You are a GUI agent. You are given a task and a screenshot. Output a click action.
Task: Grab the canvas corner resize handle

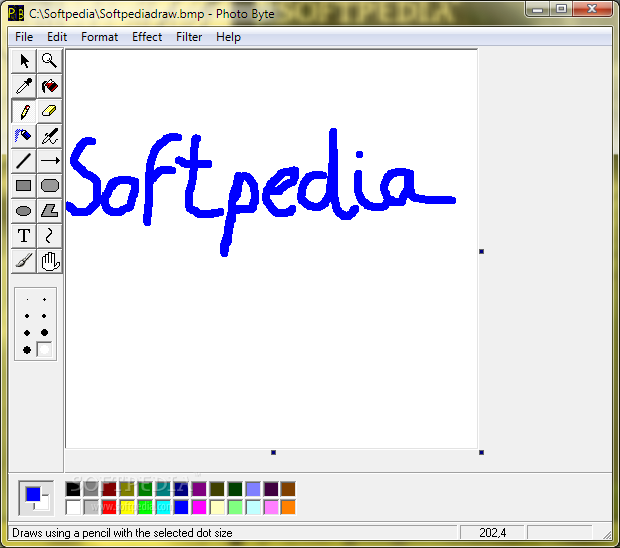(x=481, y=452)
